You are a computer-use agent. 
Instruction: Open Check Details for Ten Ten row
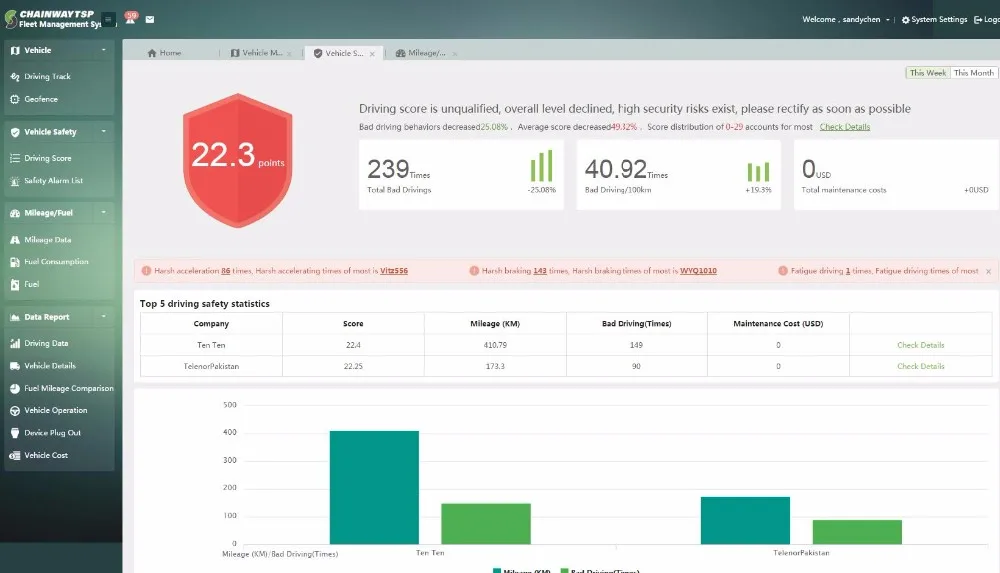coord(920,345)
